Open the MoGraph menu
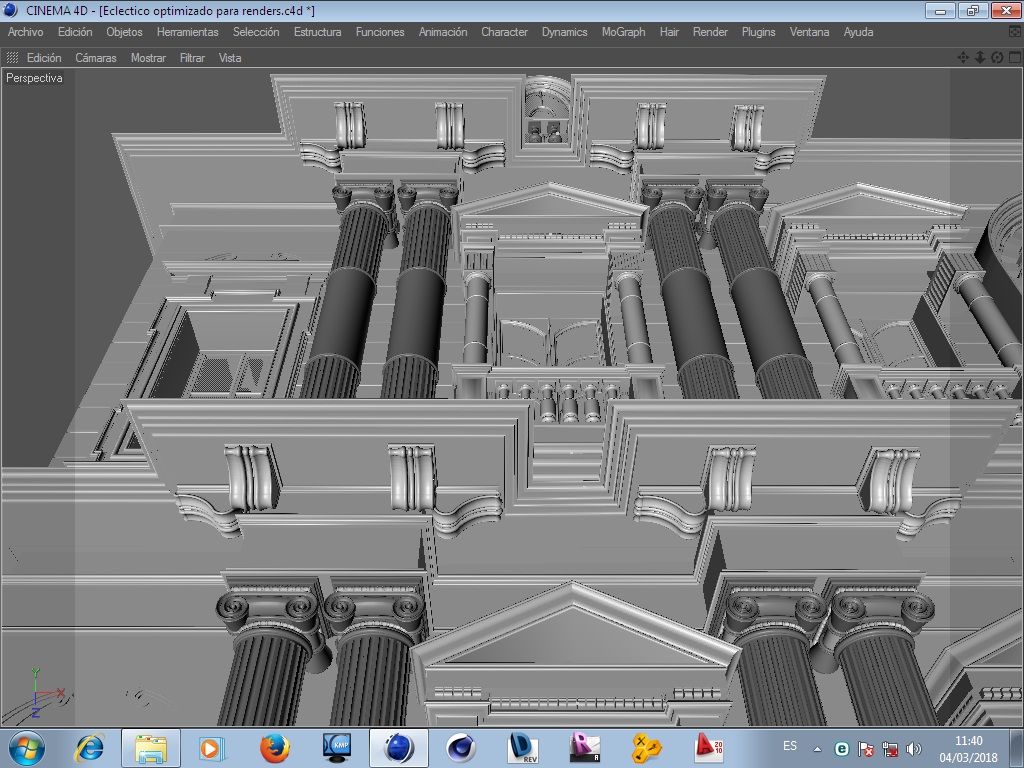 623,31
